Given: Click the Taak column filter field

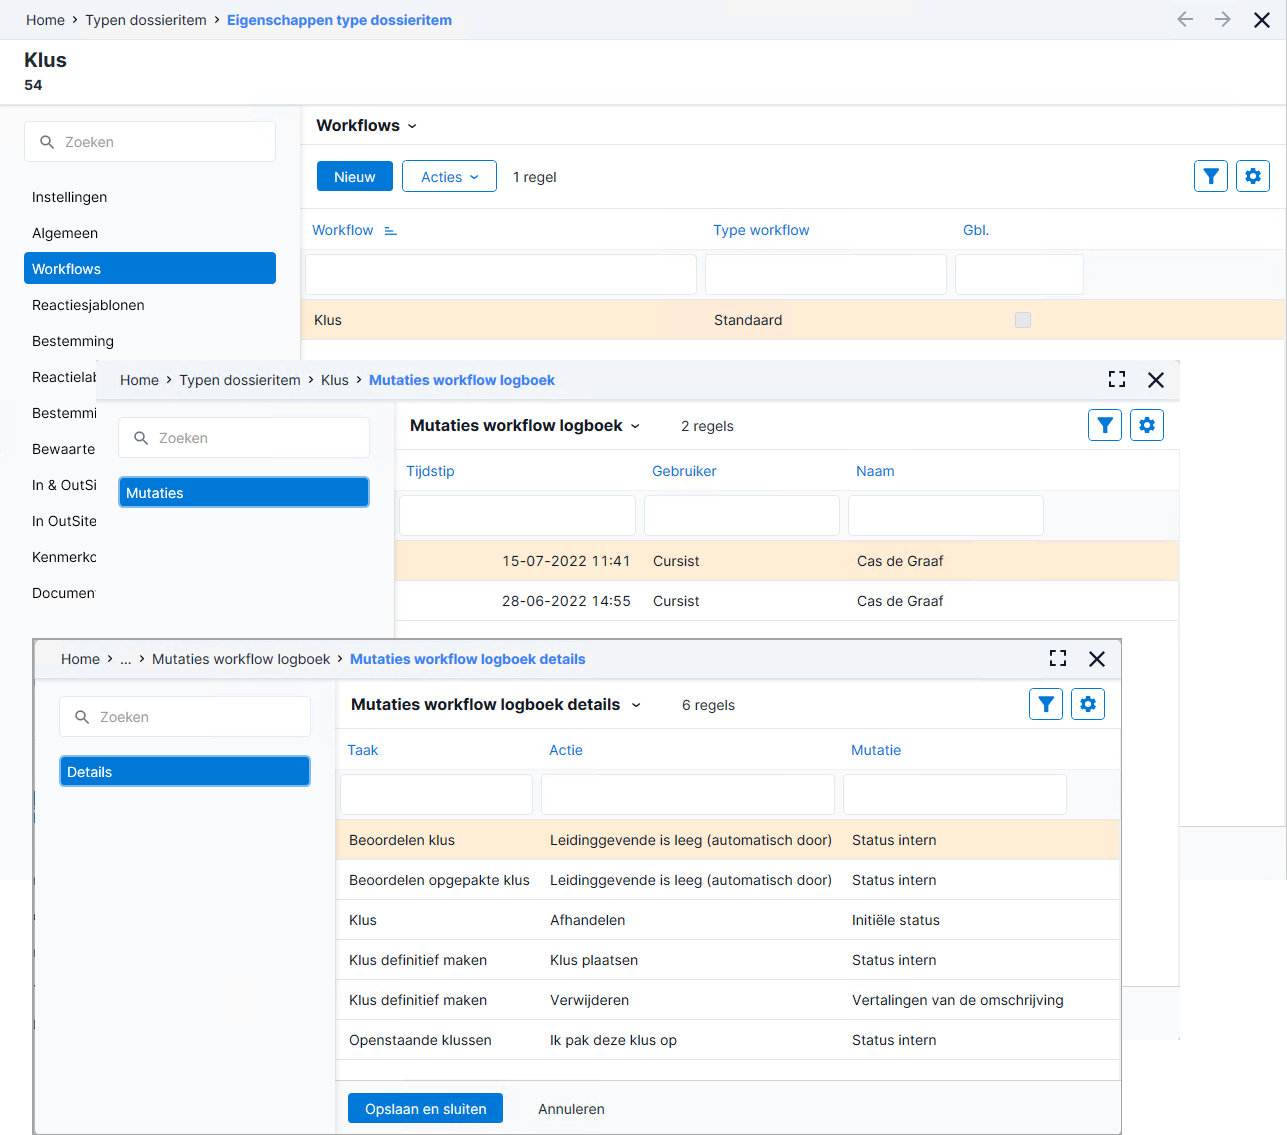Looking at the screenshot, I should [x=436, y=794].
